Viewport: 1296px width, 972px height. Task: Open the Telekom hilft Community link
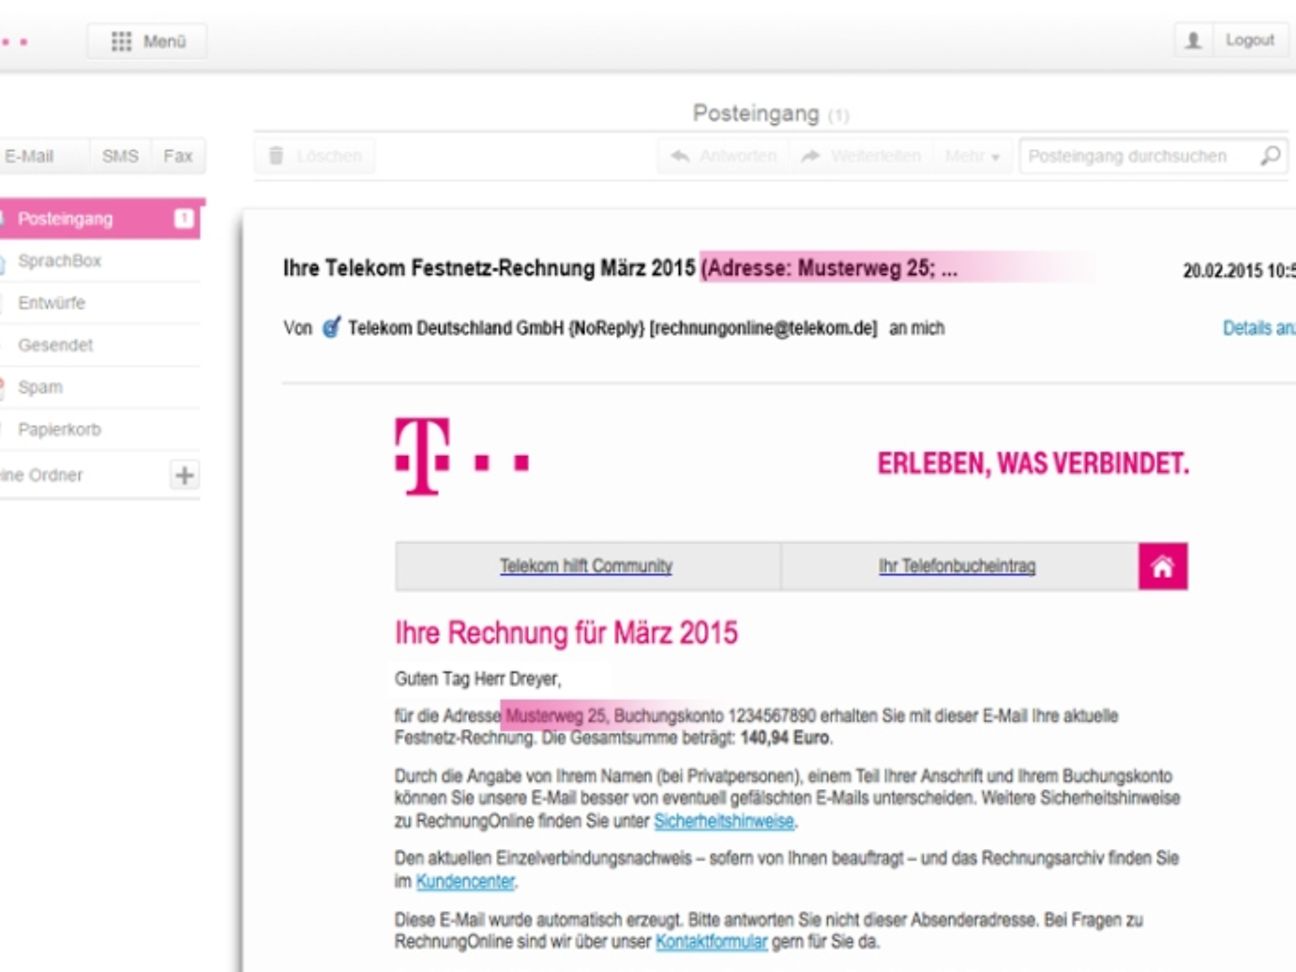point(586,566)
